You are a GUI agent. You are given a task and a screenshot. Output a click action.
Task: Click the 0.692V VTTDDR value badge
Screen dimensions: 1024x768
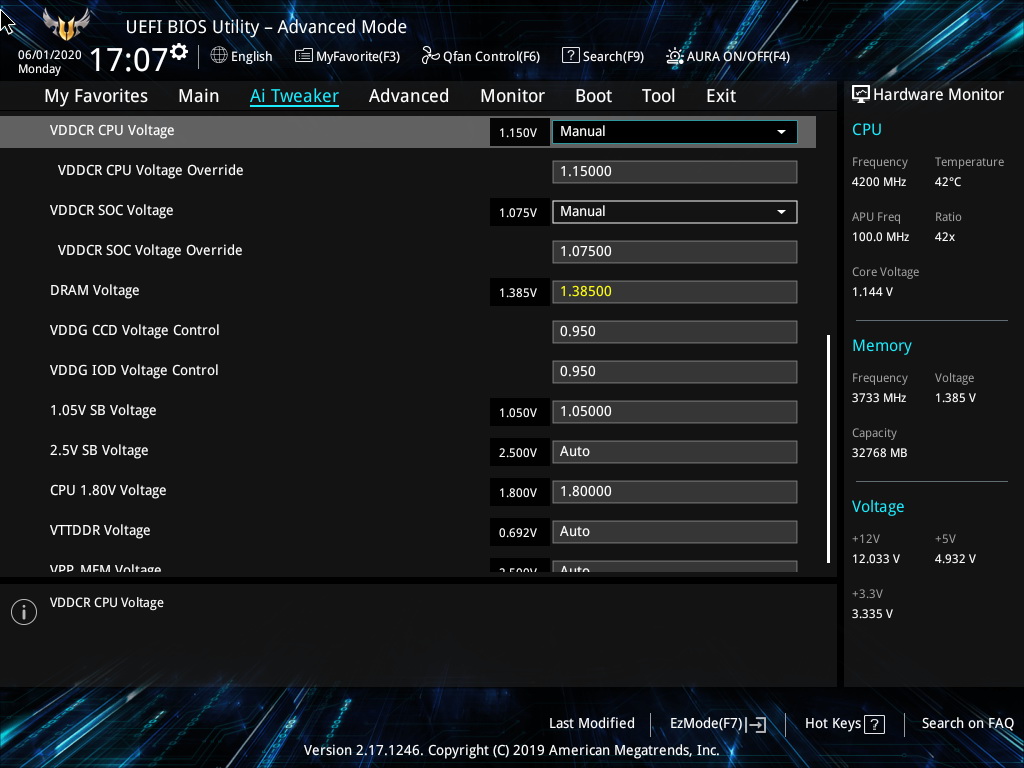(518, 533)
